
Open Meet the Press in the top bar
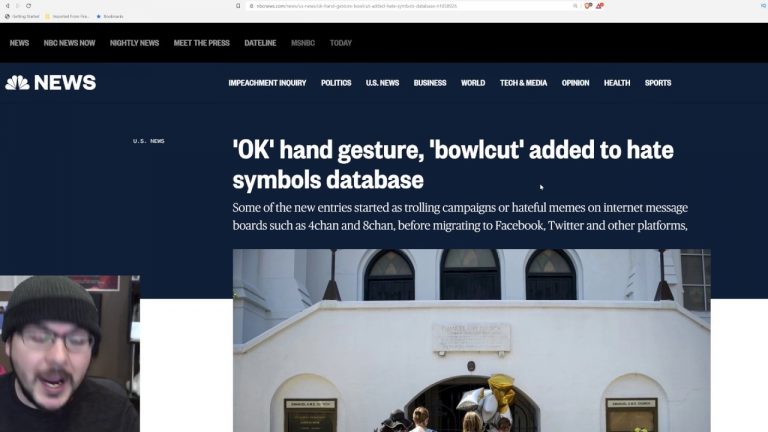201,43
